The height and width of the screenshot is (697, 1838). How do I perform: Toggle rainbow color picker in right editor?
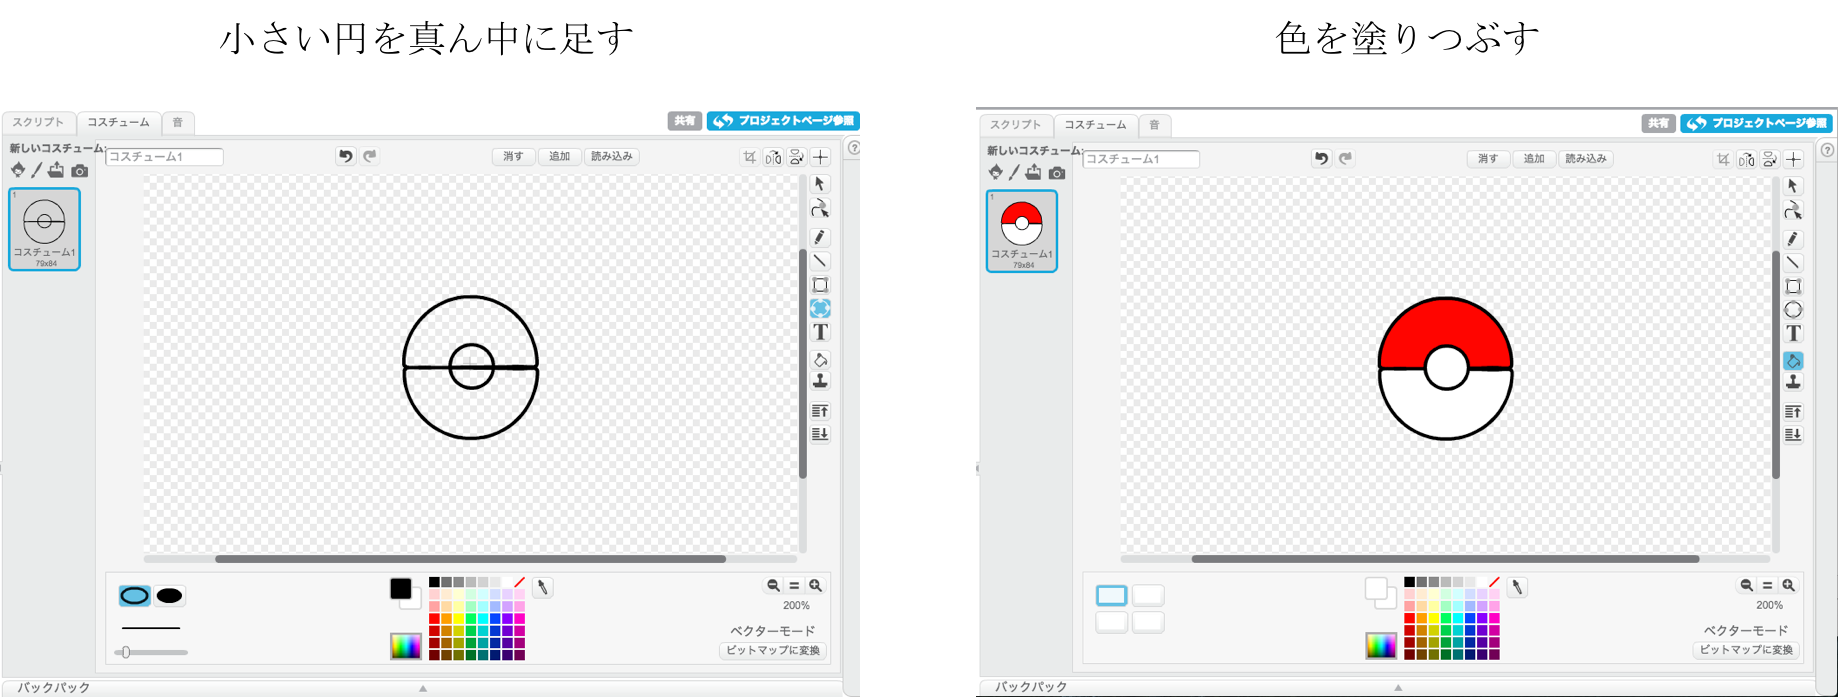coord(1381,646)
